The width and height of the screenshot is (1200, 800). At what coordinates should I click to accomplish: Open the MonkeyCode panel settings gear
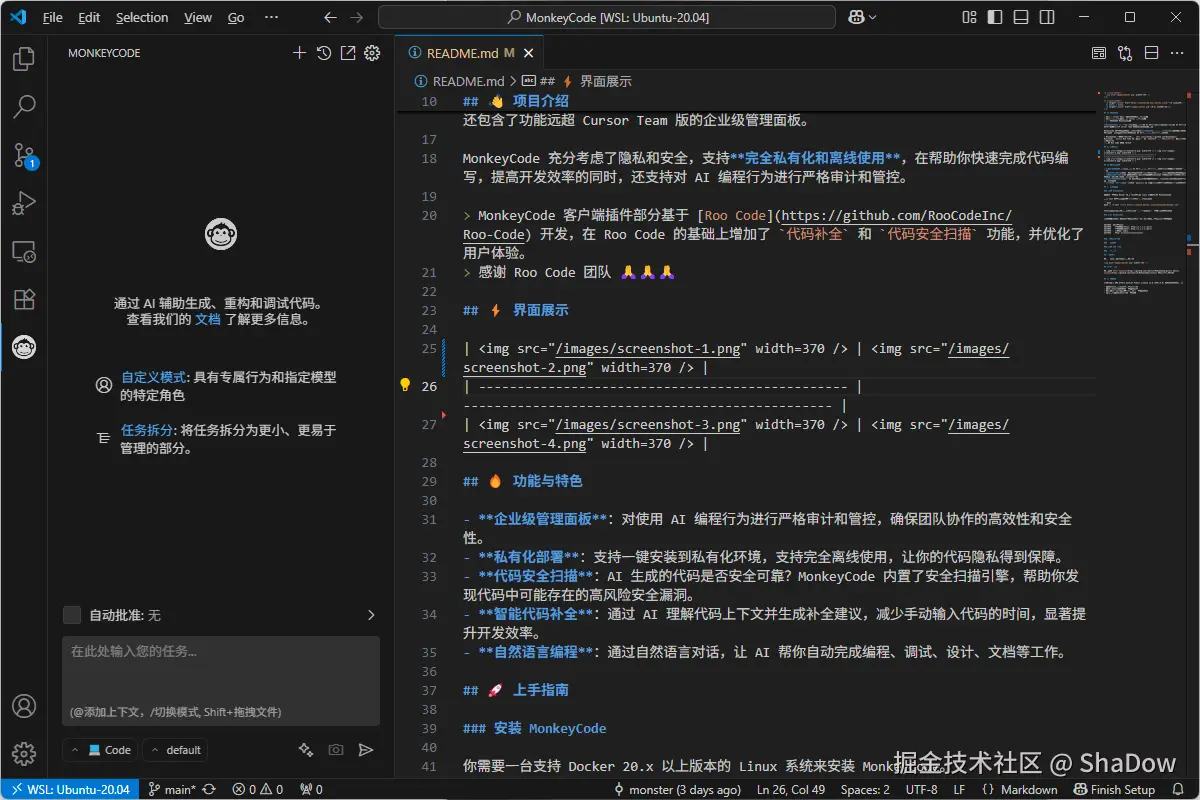pos(371,52)
